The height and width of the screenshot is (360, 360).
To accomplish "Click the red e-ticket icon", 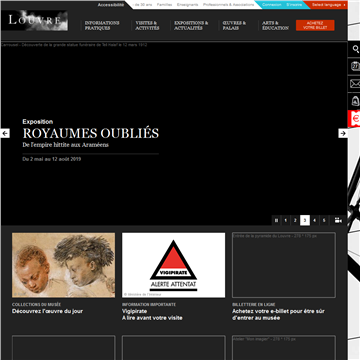I will [x=354, y=119].
